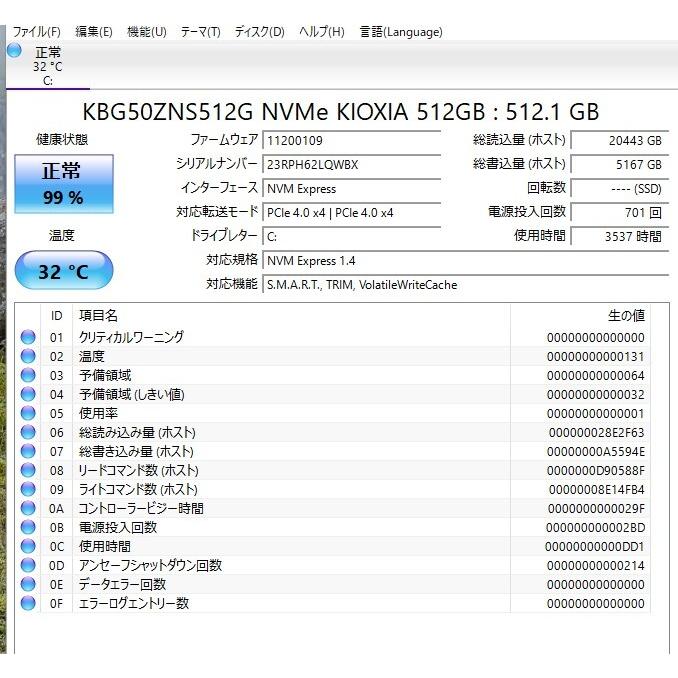The image size is (678, 678).
Task: Click the blue status circle of drive C:
Action: point(14,51)
